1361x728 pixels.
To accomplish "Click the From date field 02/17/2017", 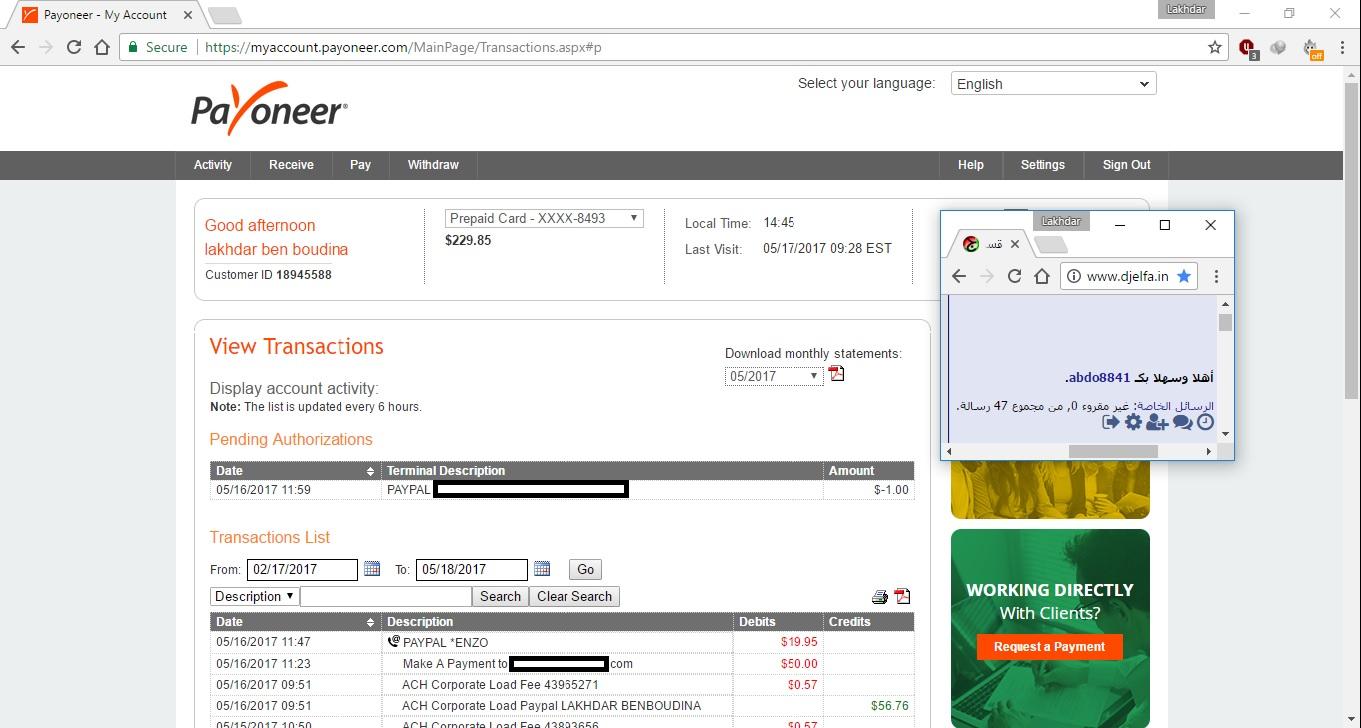I will [x=302, y=570].
